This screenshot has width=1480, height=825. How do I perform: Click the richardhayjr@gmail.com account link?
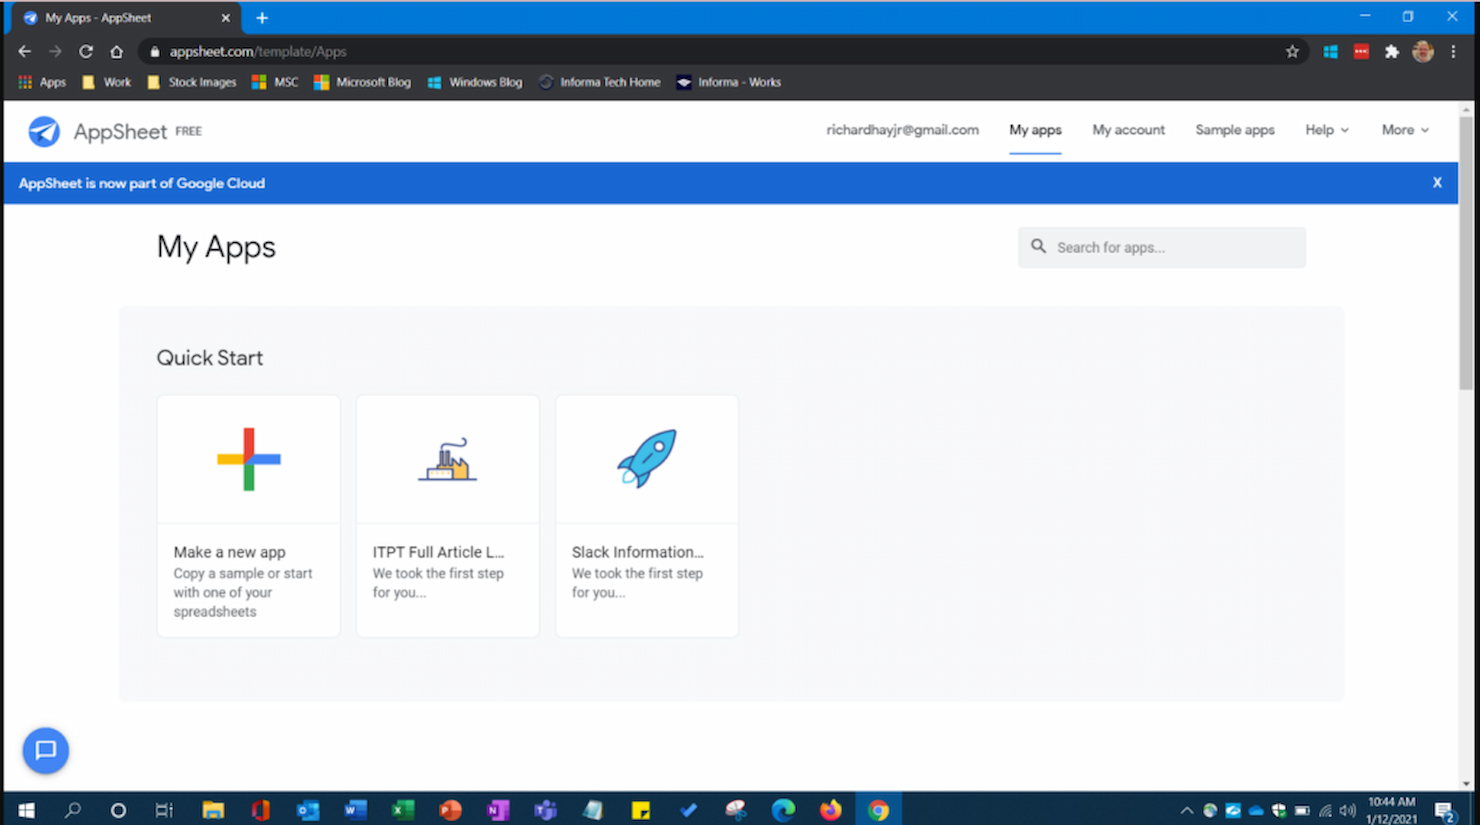coord(901,130)
